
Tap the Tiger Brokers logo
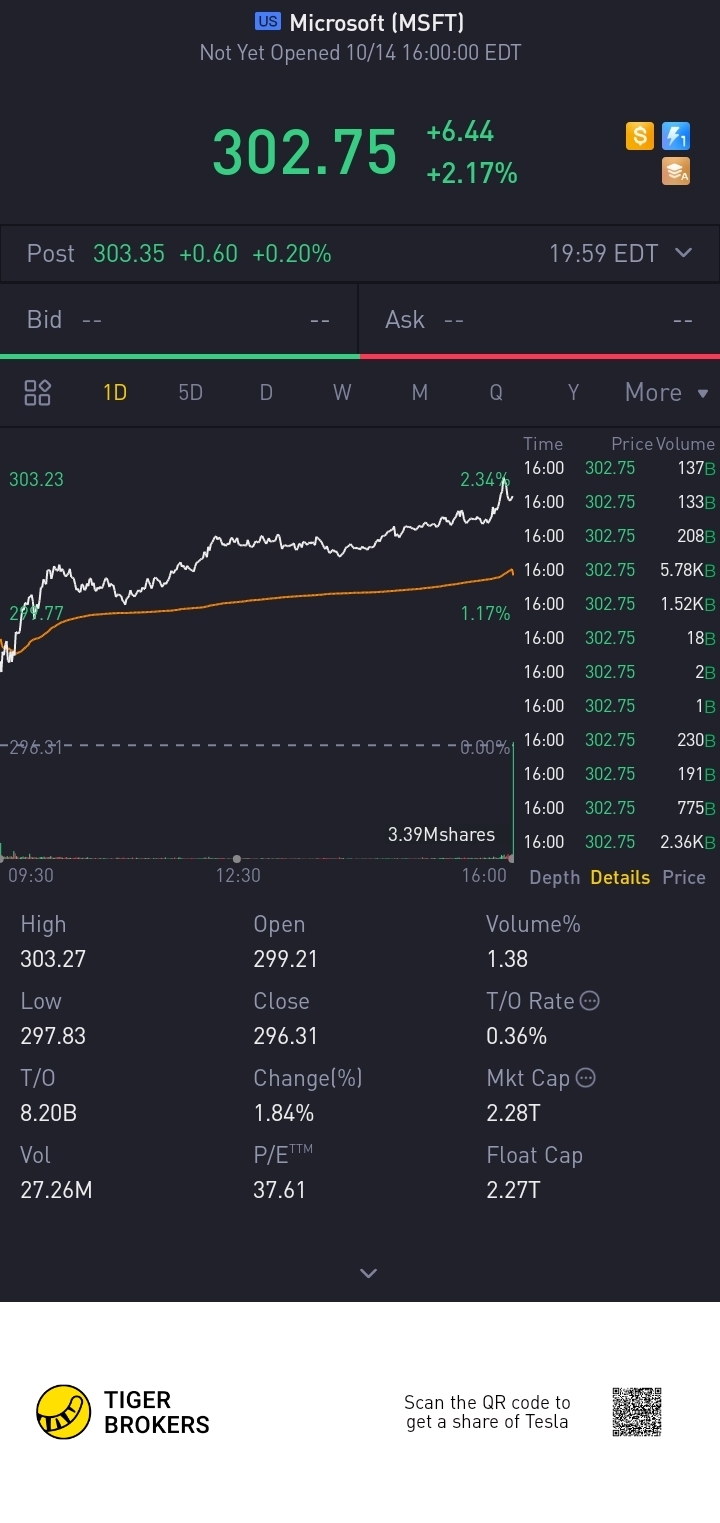click(x=123, y=1412)
